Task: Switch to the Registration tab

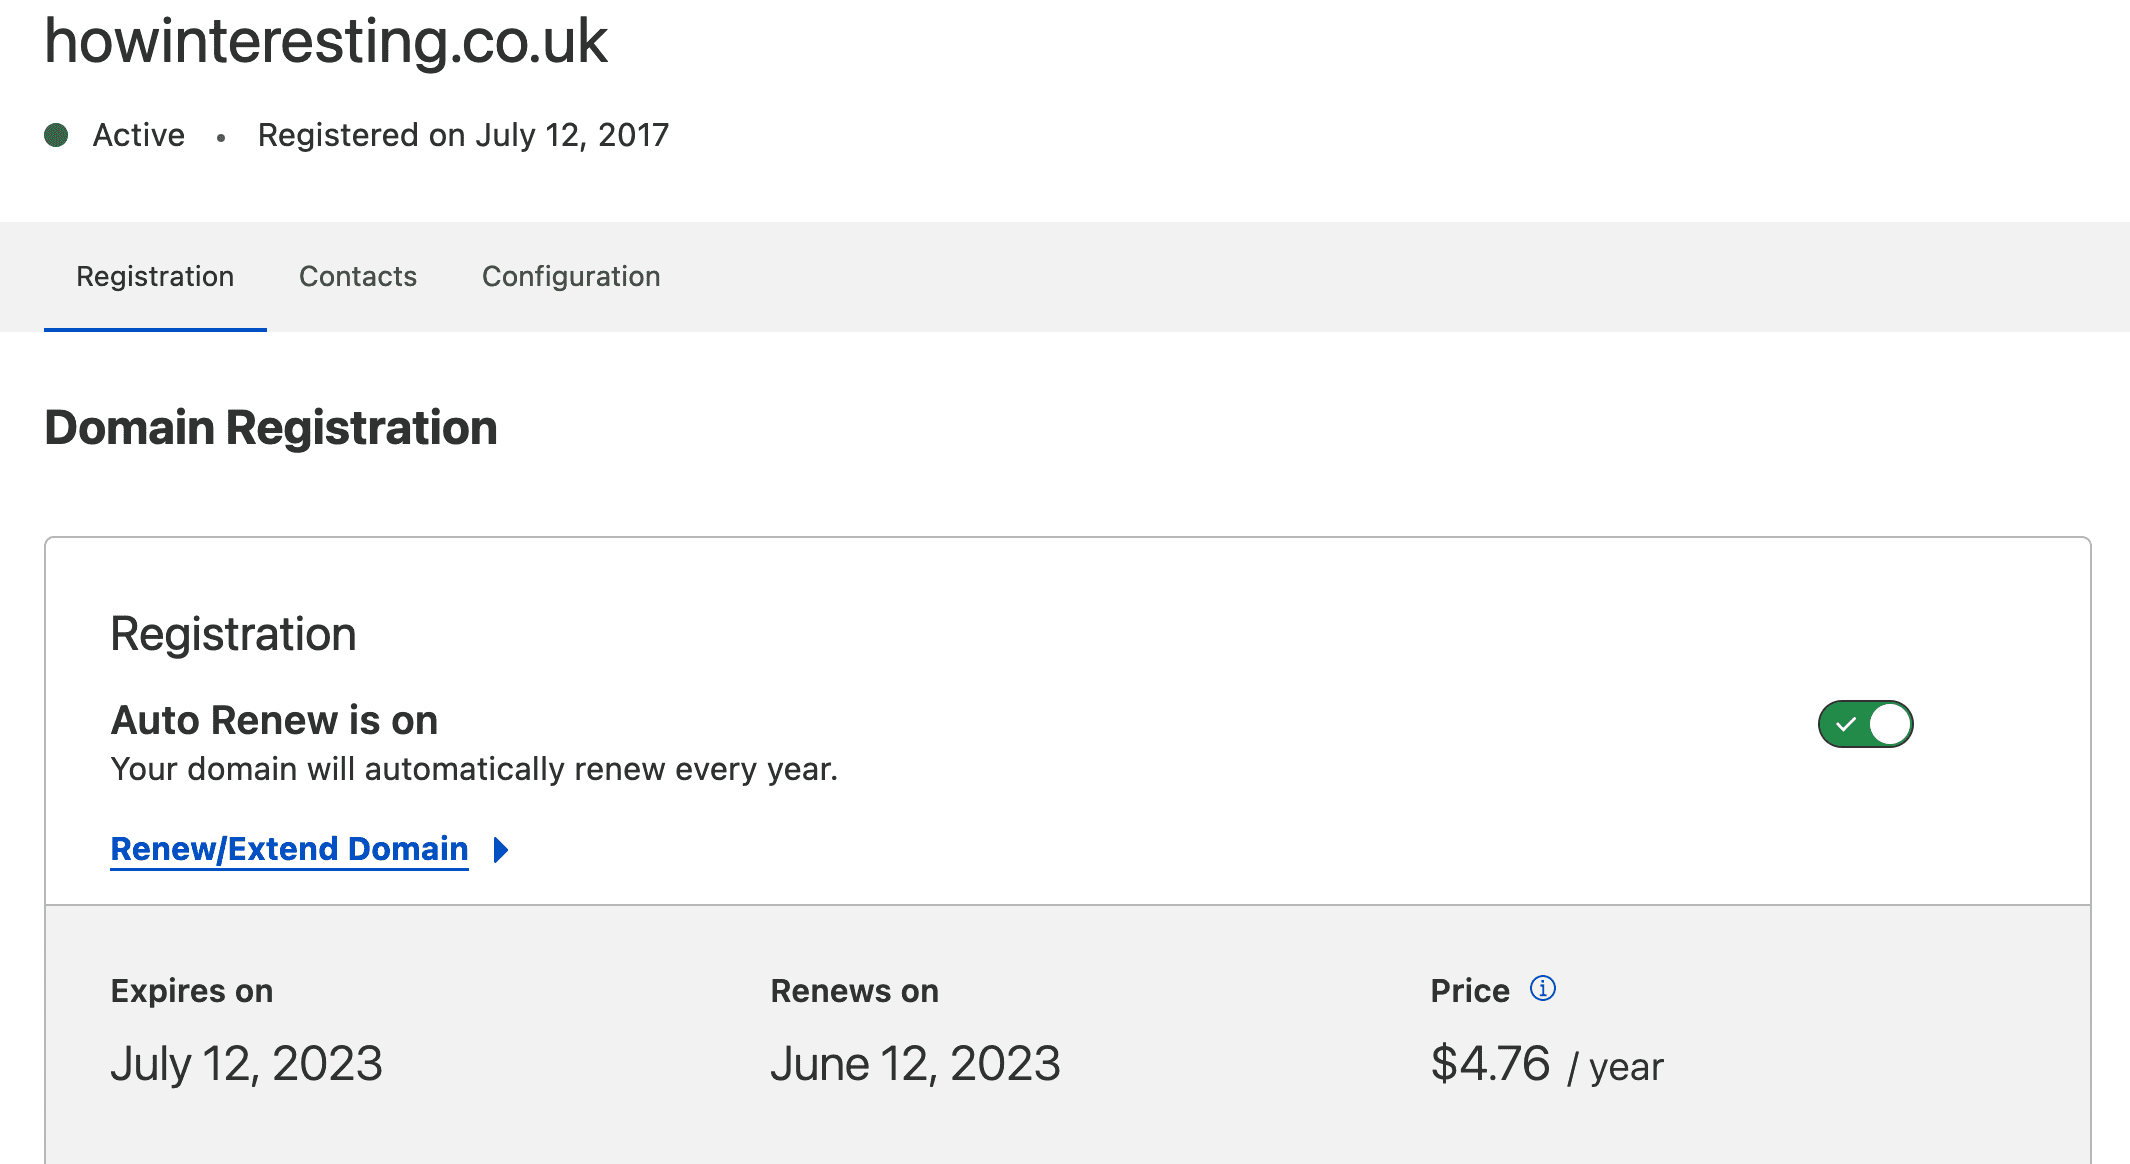Action: (x=155, y=277)
